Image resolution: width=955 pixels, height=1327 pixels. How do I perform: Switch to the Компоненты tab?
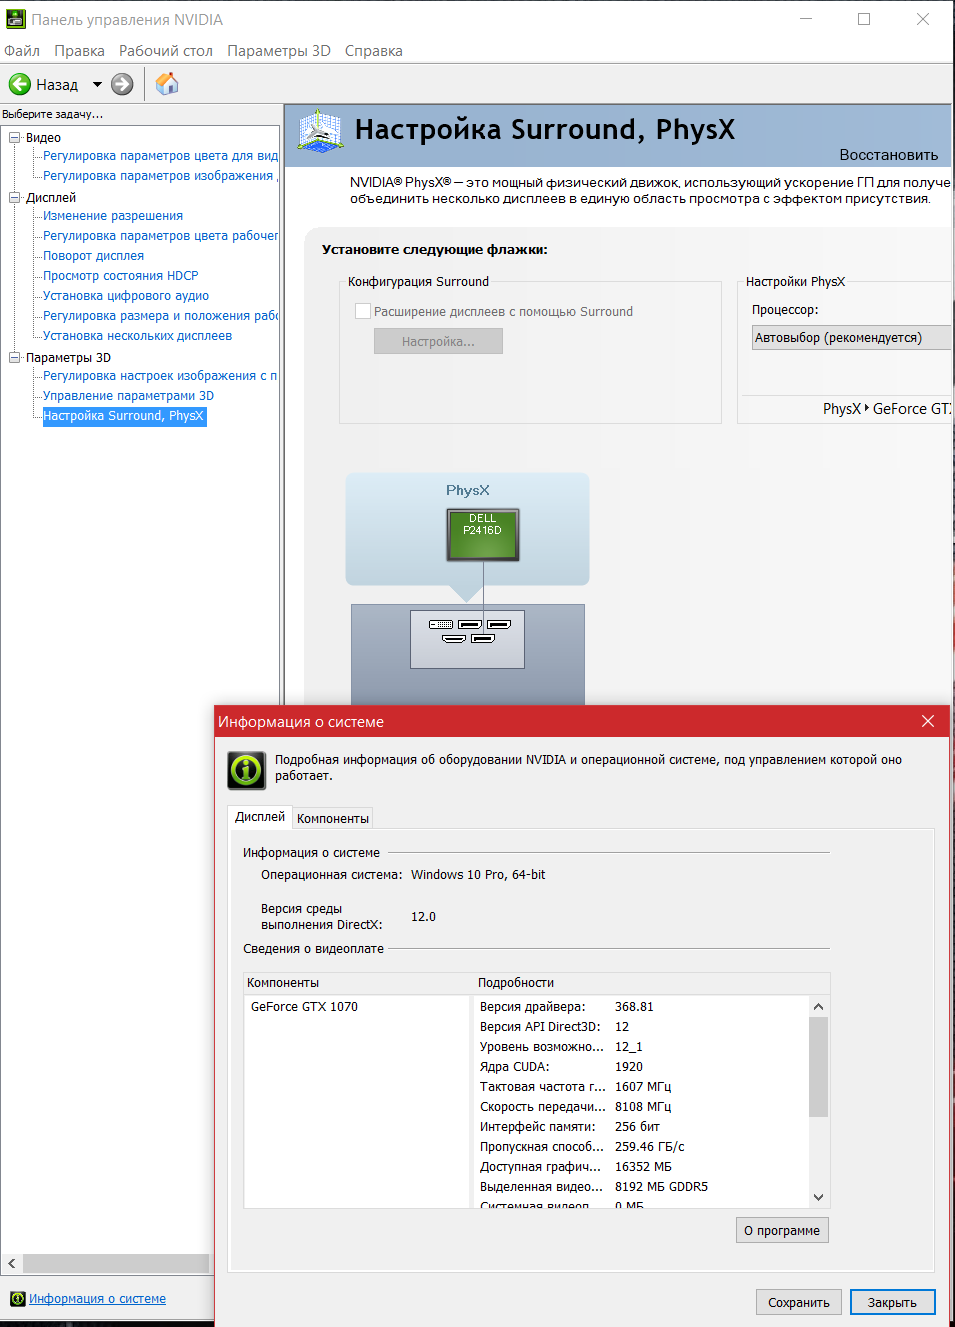[333, 818]
